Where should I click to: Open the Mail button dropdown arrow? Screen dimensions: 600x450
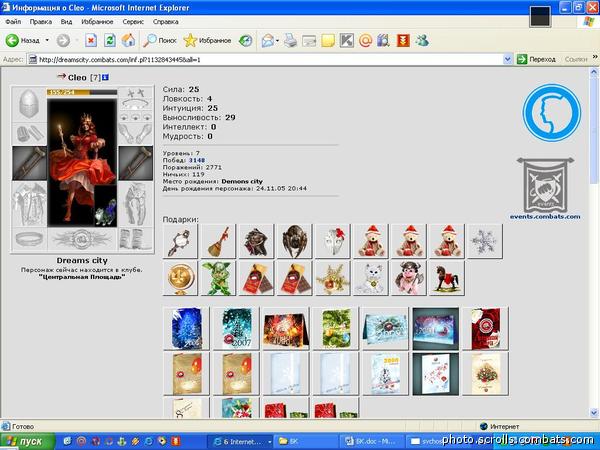click(277, 41)
